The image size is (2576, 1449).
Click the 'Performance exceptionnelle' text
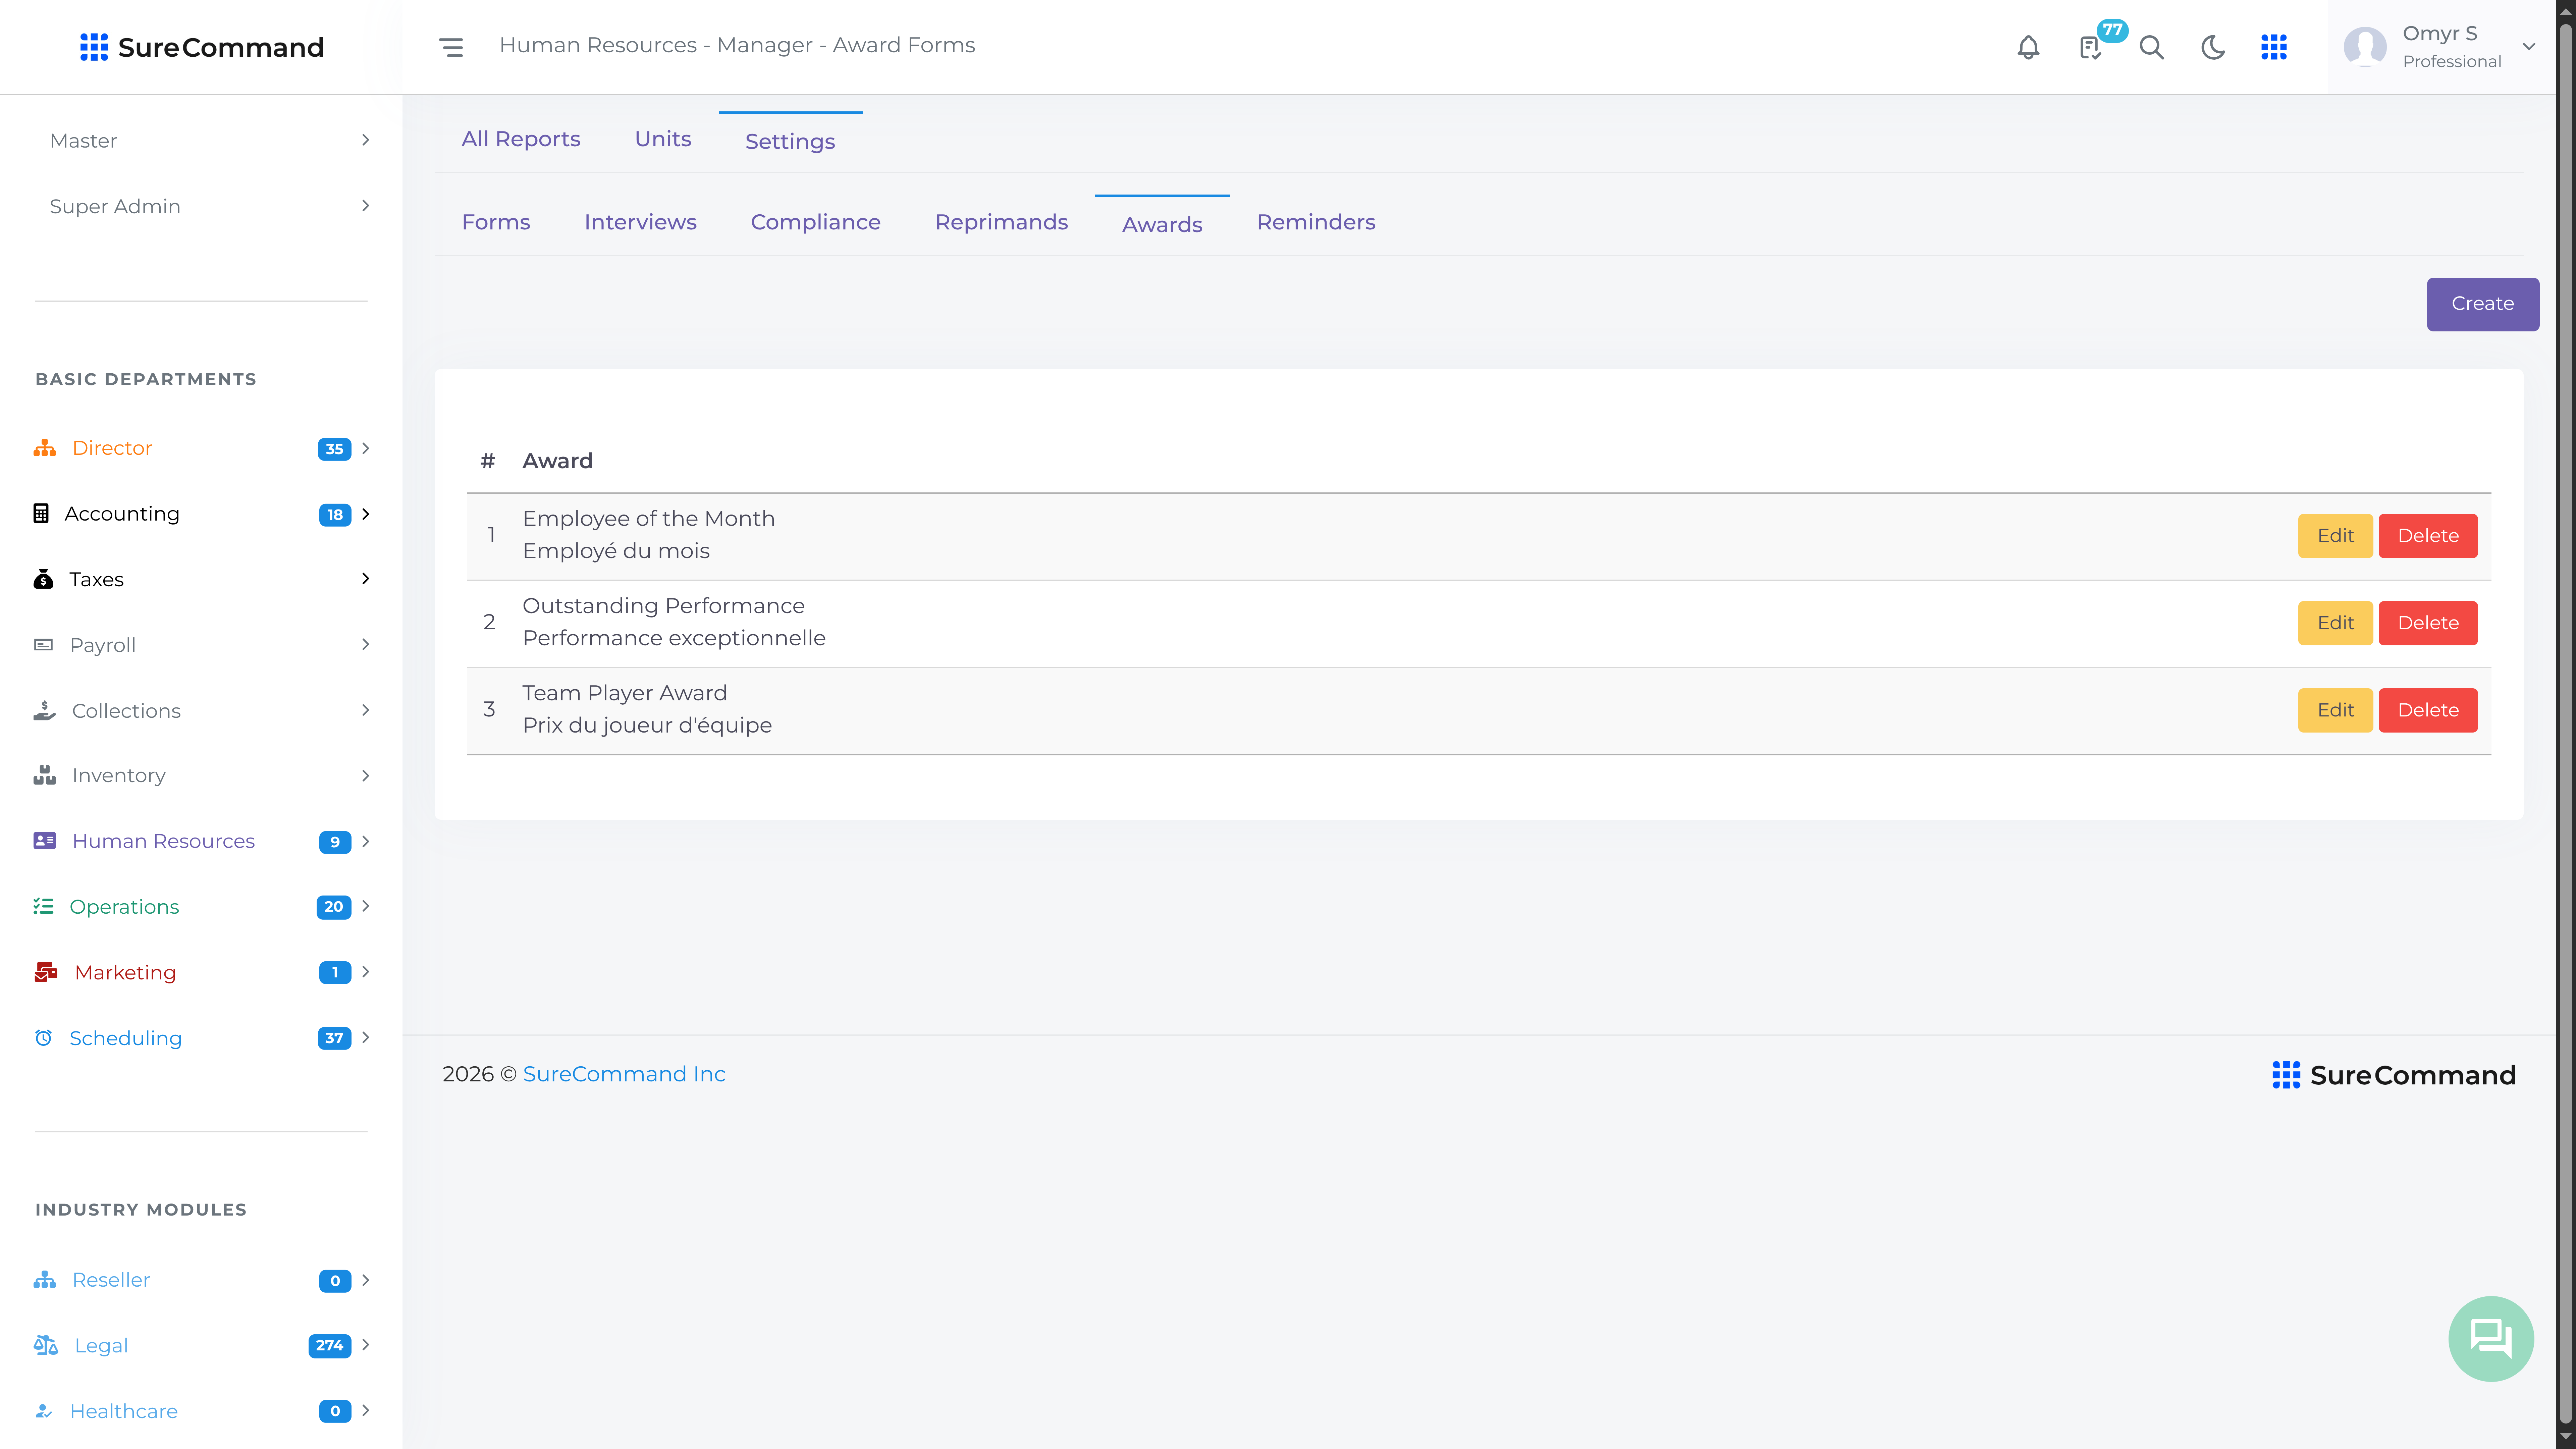(x=674, y=638)
